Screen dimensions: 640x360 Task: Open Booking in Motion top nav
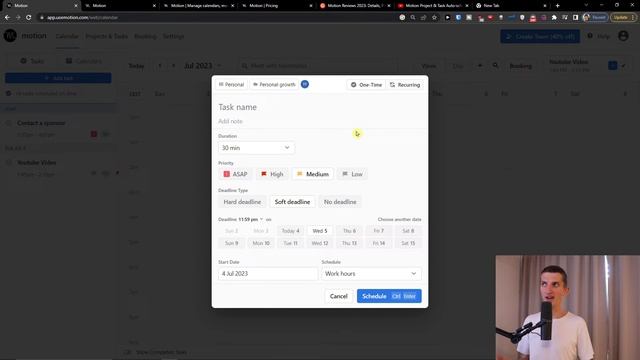click(x=145, y=36)
